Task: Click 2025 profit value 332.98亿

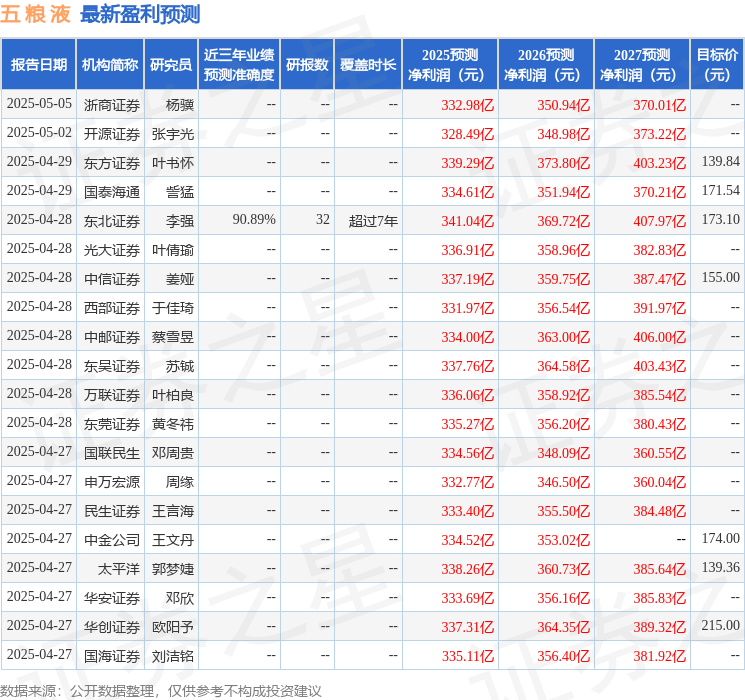Action: (468, 105)
